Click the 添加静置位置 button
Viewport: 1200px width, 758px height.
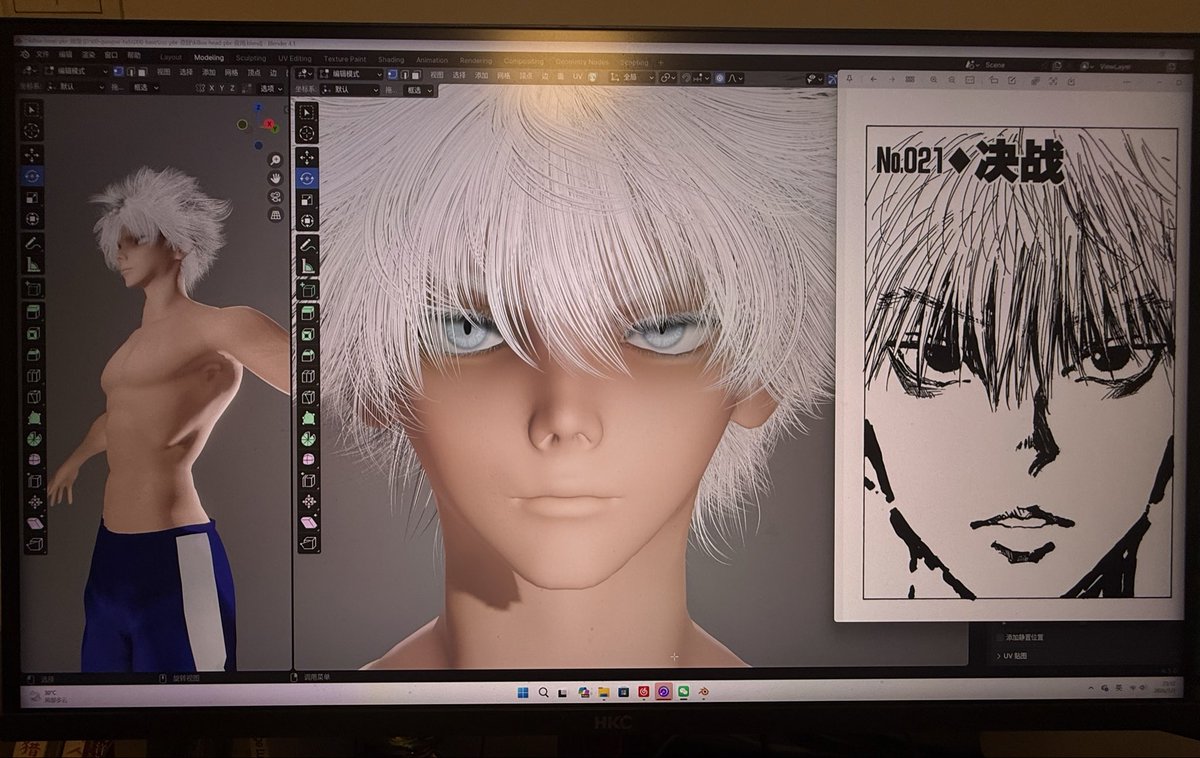pos(1025,637)
